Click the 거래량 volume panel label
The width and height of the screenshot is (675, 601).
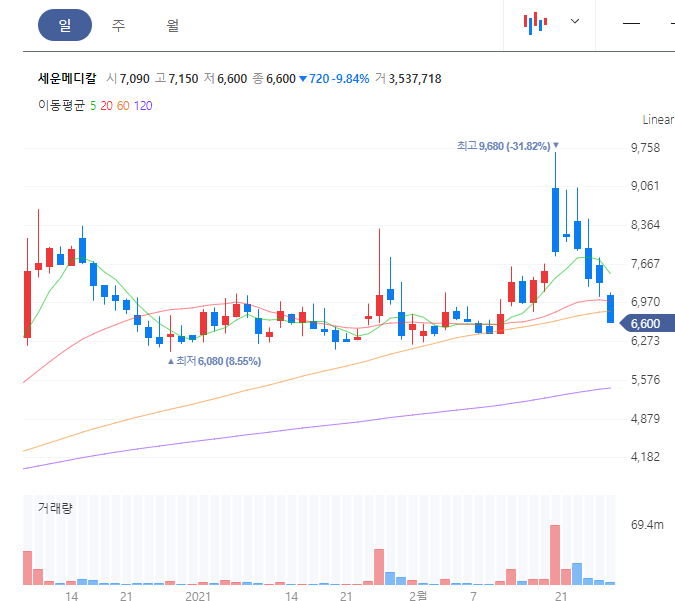point(55,508)
